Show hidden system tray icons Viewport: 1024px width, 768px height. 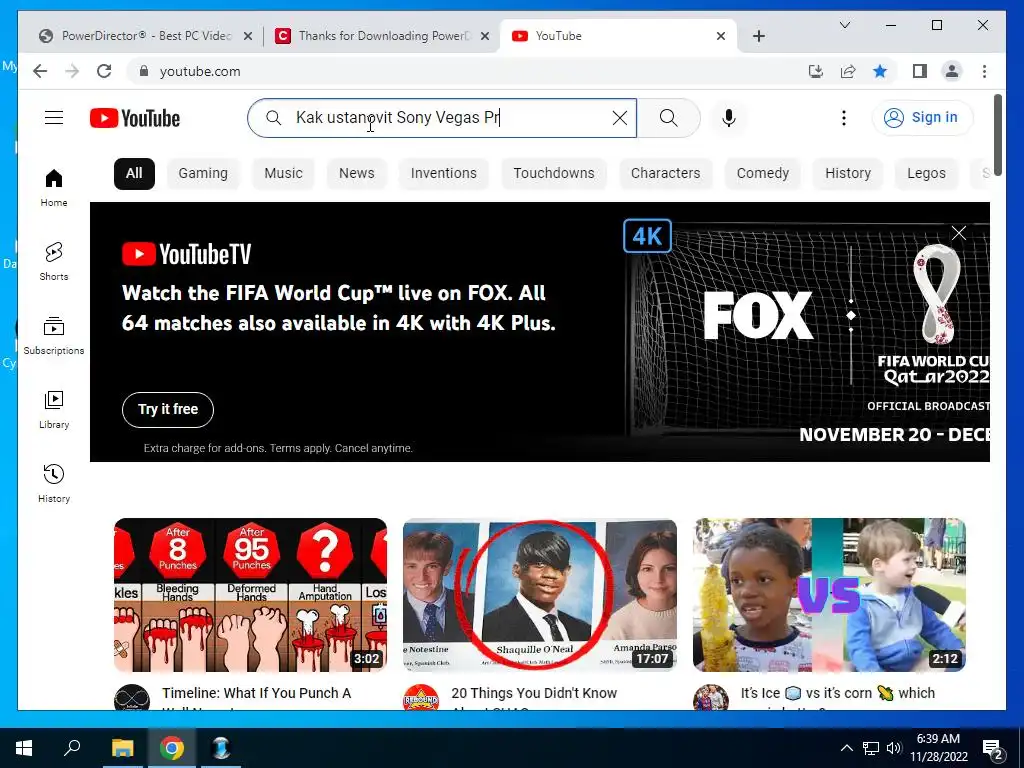[x=846, y=748]
